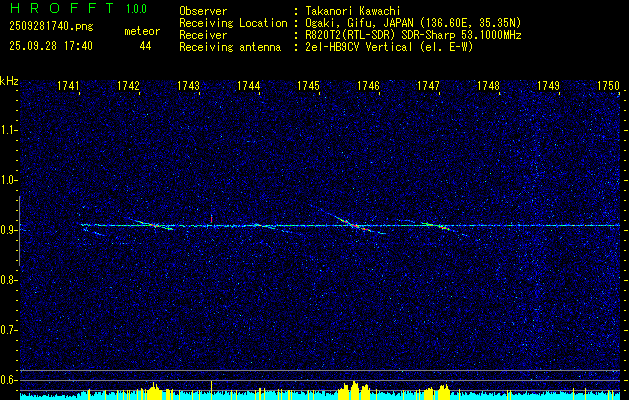Click the 0.7 frequency axis label
This screenshot has height=400, width=629.
point(9,330)
